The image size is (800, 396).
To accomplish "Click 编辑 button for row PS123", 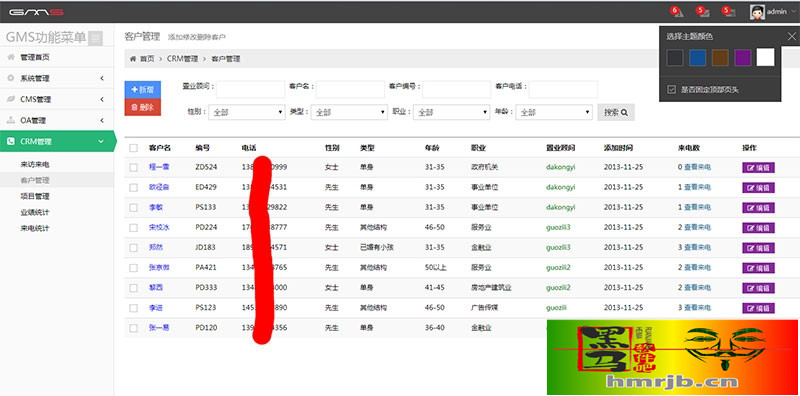I will point(758,308).
